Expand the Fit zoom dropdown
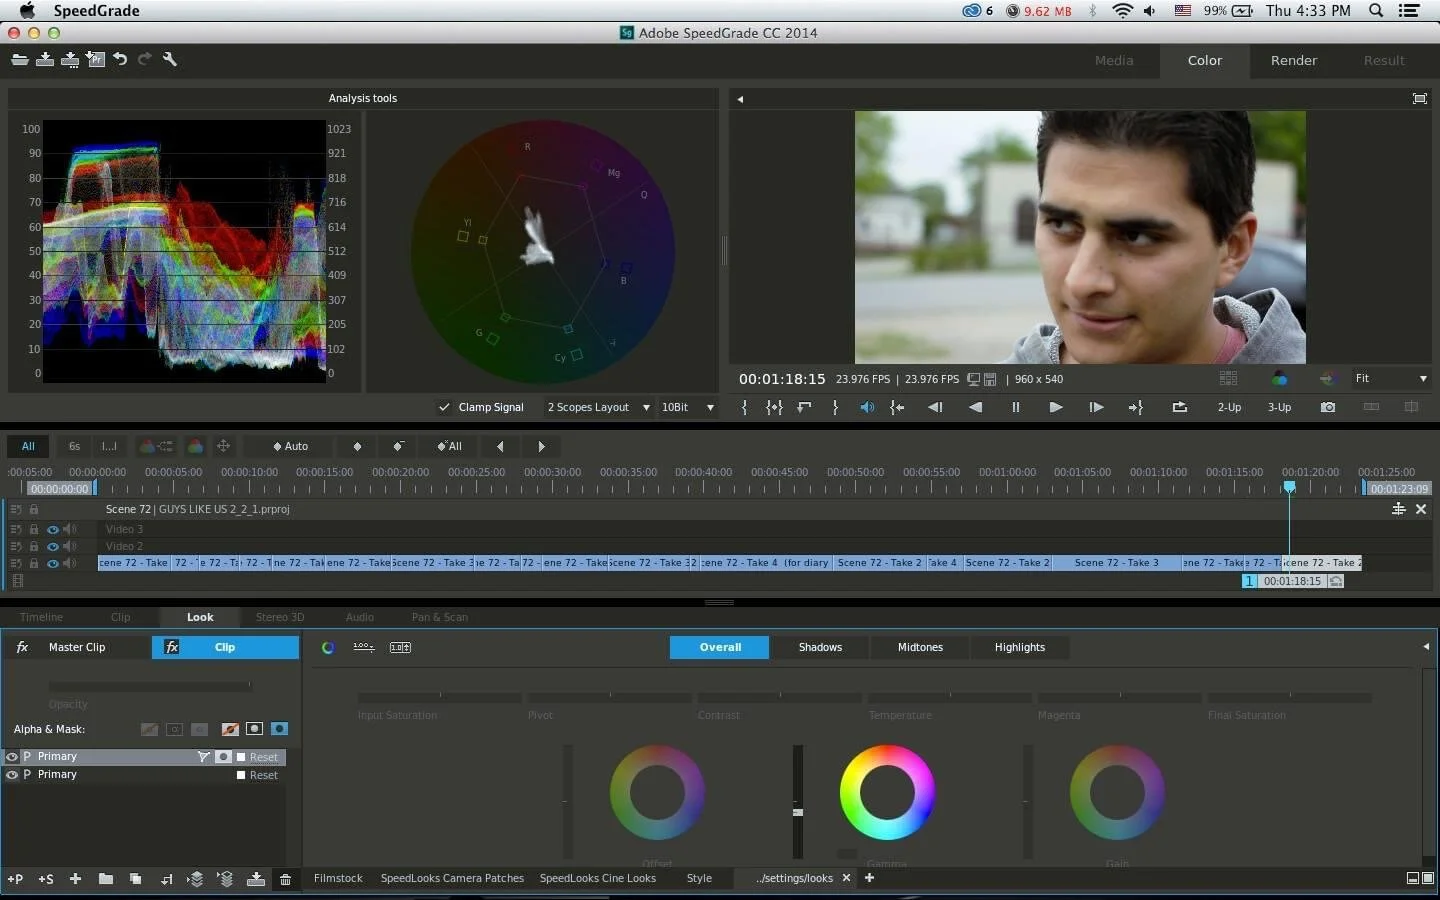 click(1390, 379)
